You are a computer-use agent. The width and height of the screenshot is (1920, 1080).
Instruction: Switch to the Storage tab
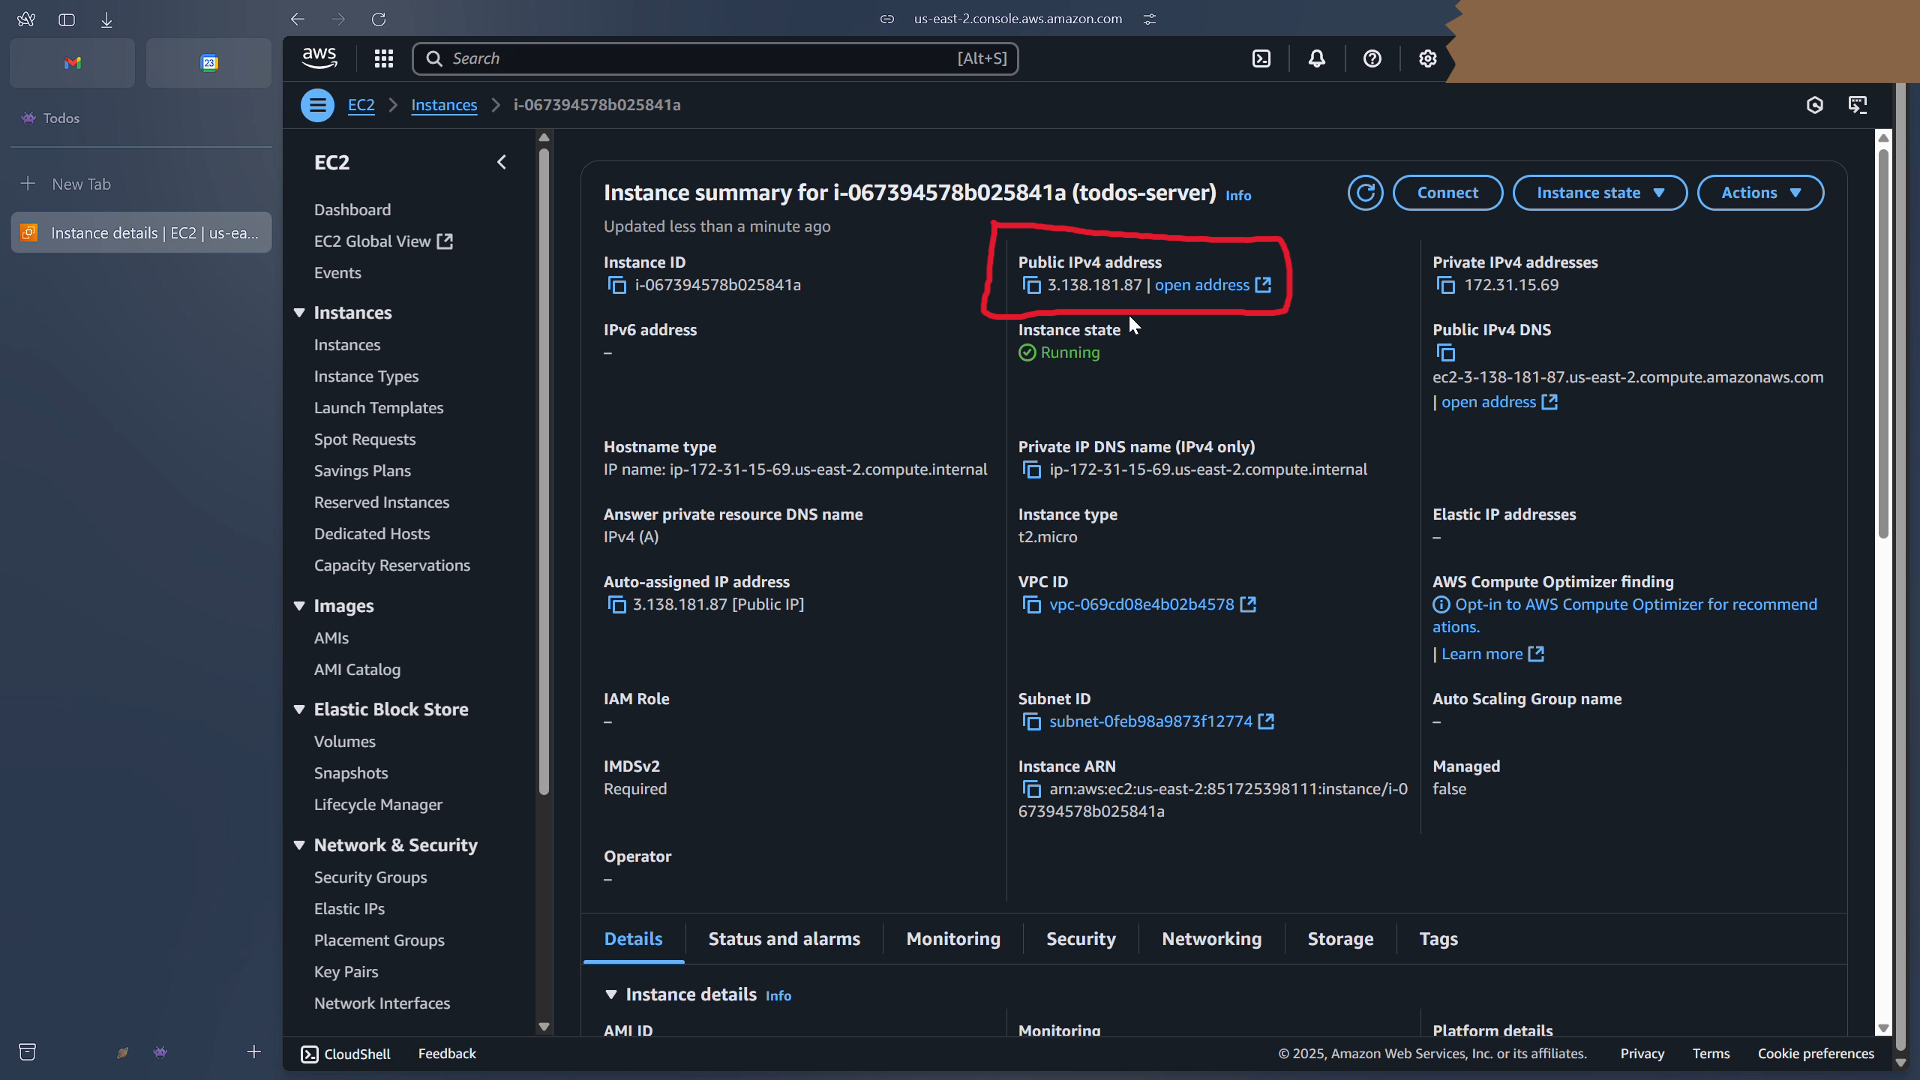point(1340,939)
